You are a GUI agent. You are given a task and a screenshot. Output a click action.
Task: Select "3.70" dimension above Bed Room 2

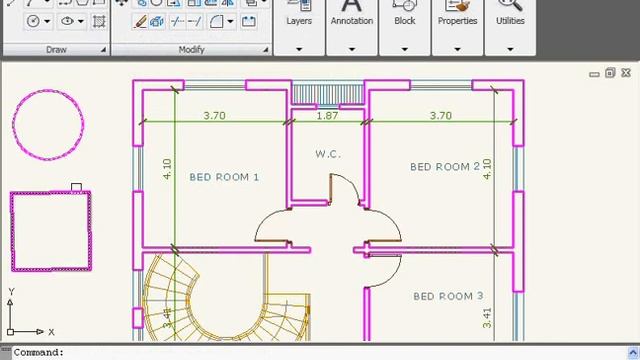[441, 116]
